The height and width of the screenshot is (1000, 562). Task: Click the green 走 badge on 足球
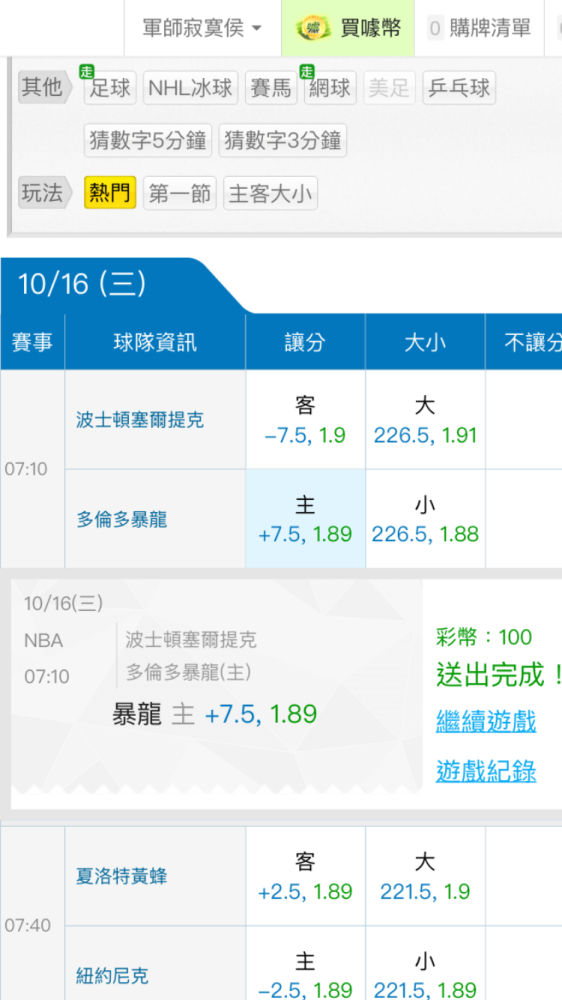86,72
